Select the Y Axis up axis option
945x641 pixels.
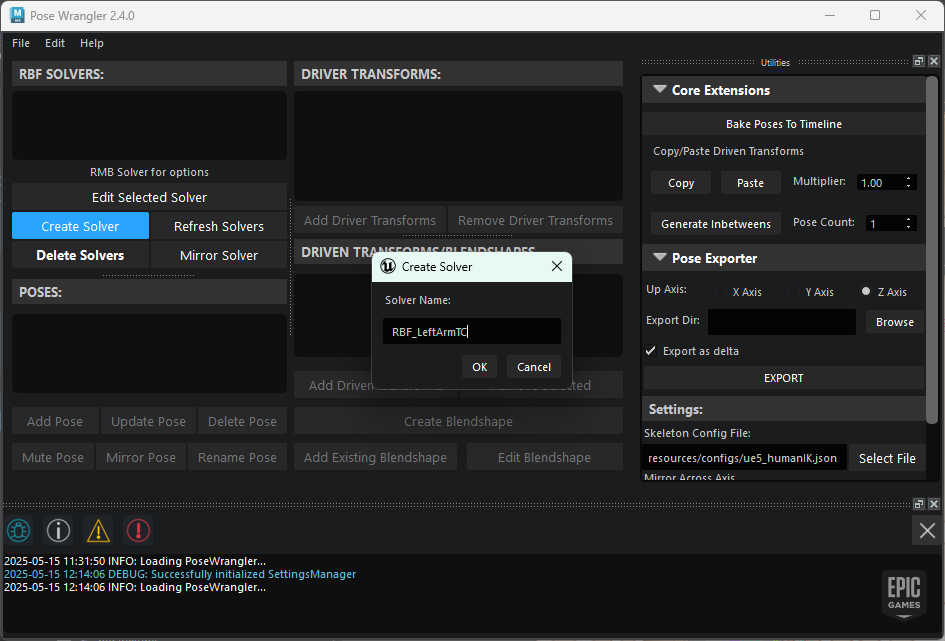click(x=794, y=292)
